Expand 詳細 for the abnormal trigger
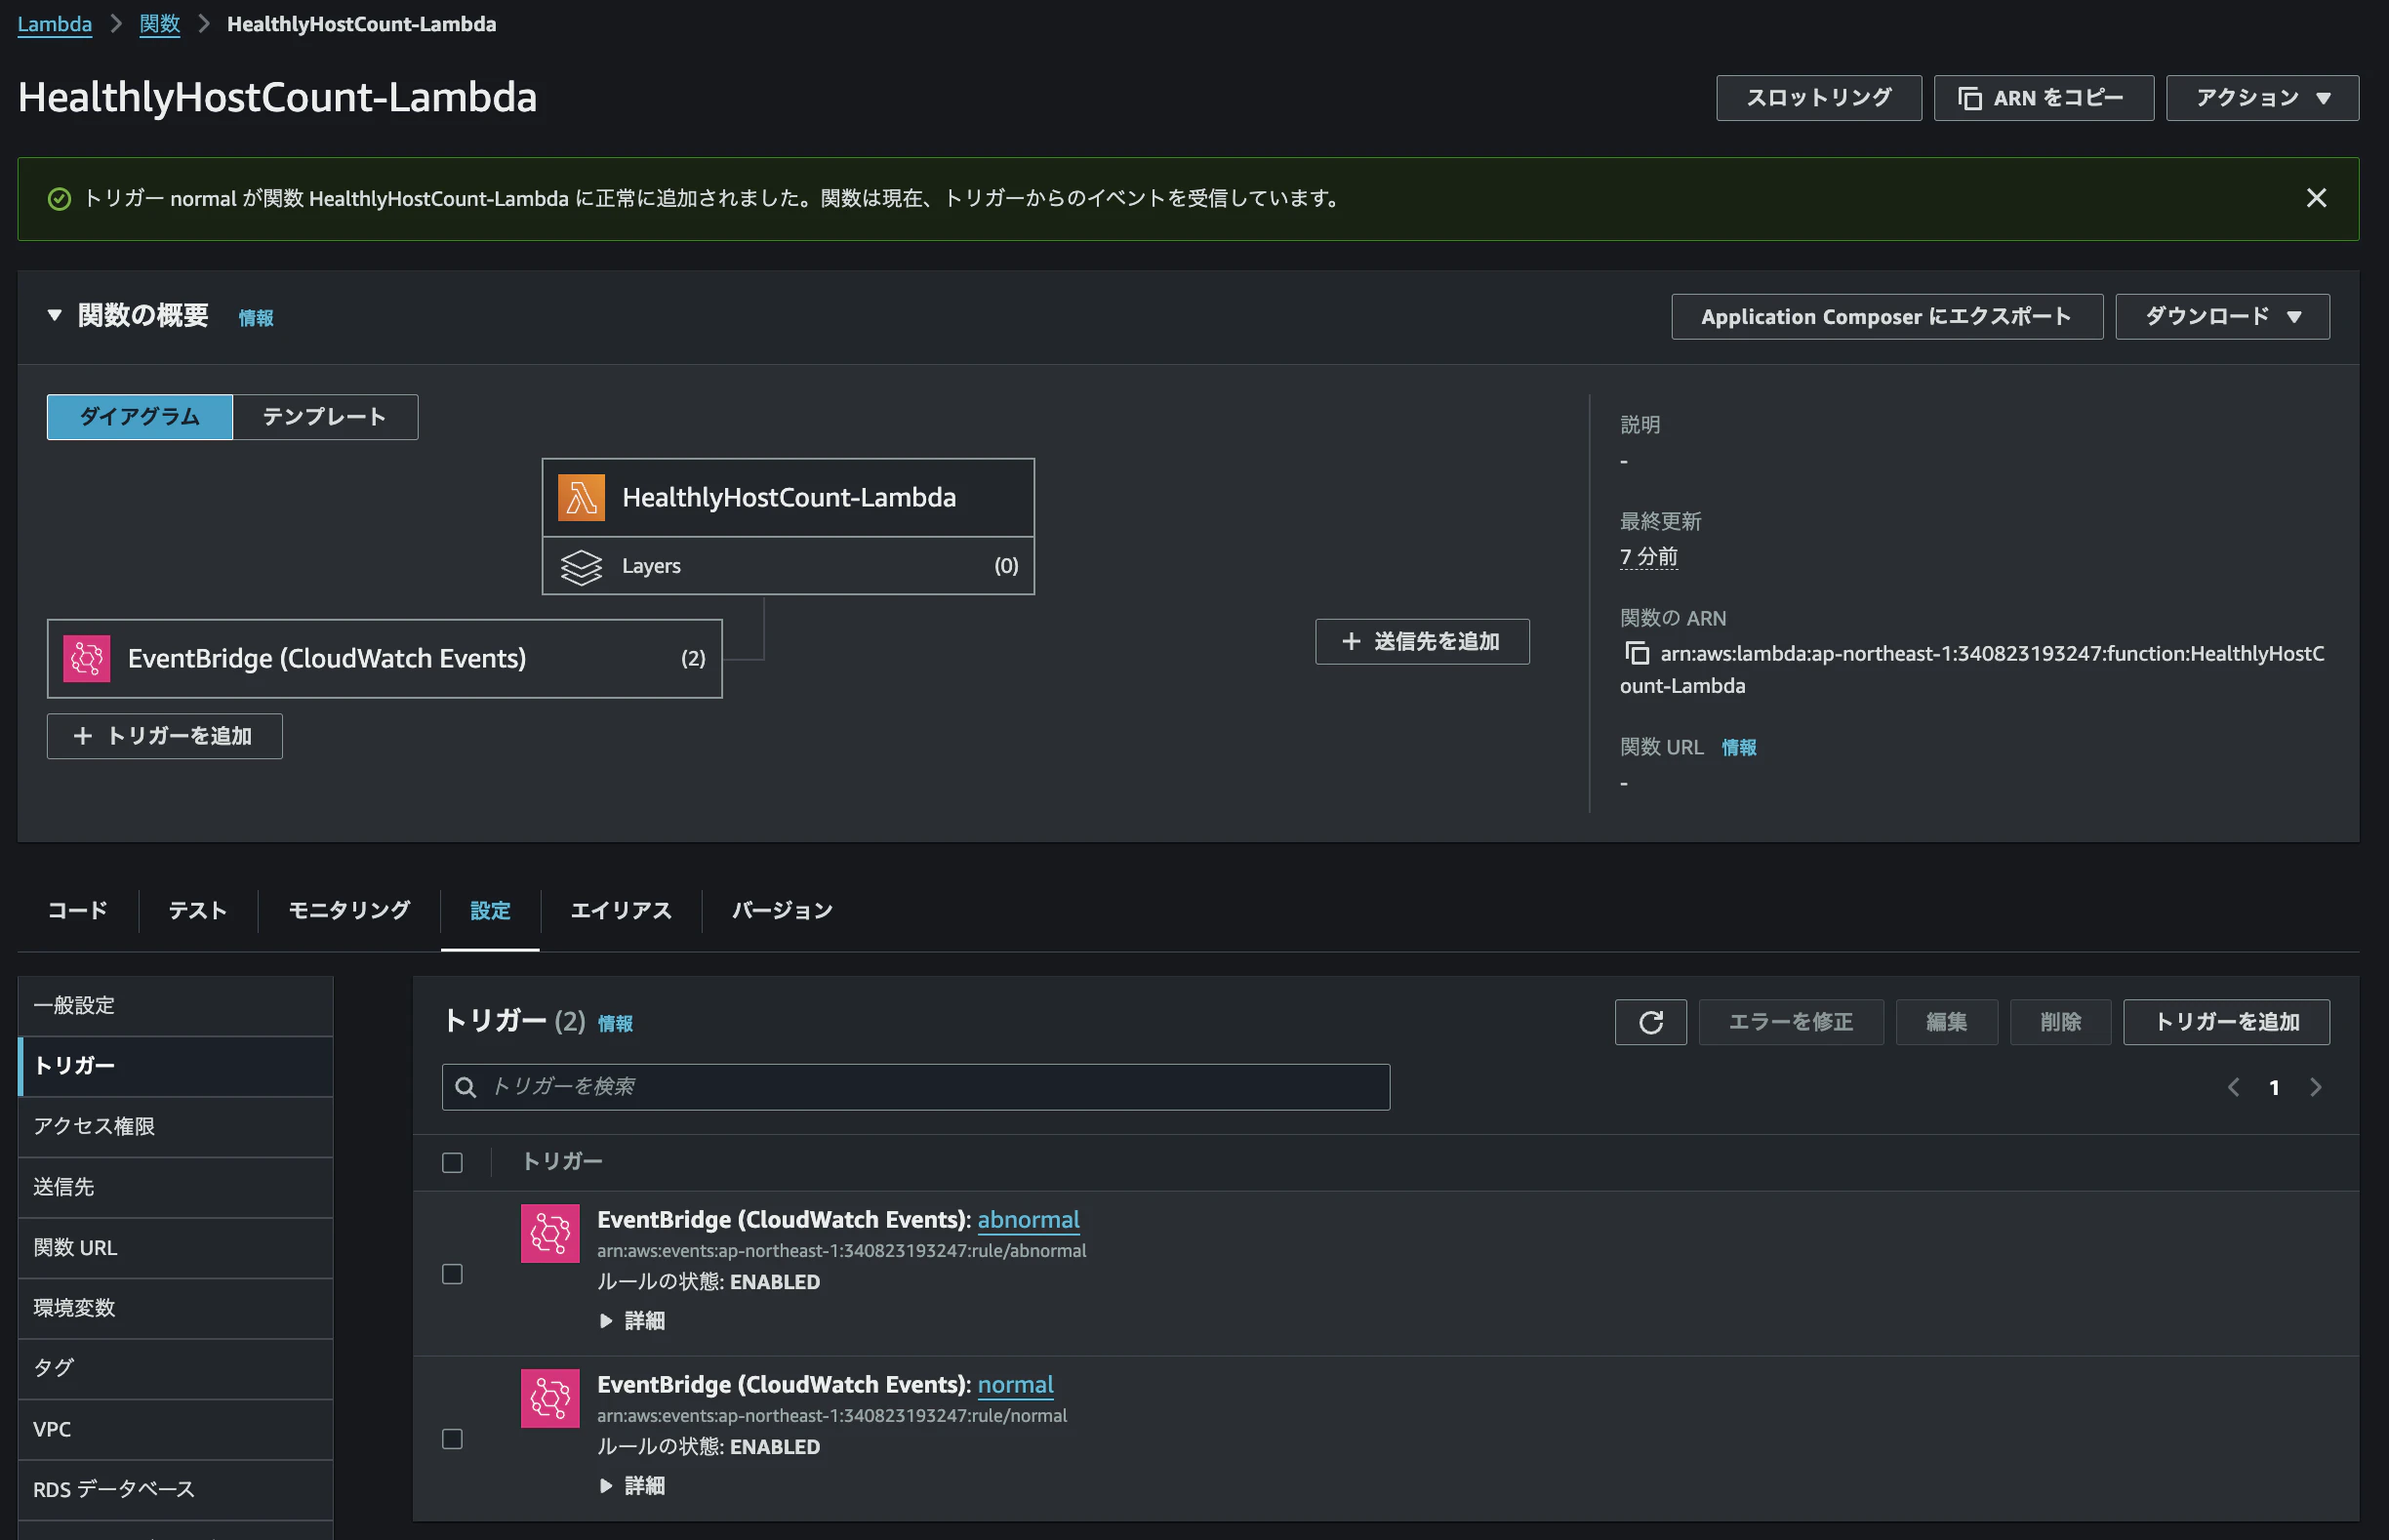Viewport: 2389px width, 1540px height. pyautogui.click(x=633, y=1321)
